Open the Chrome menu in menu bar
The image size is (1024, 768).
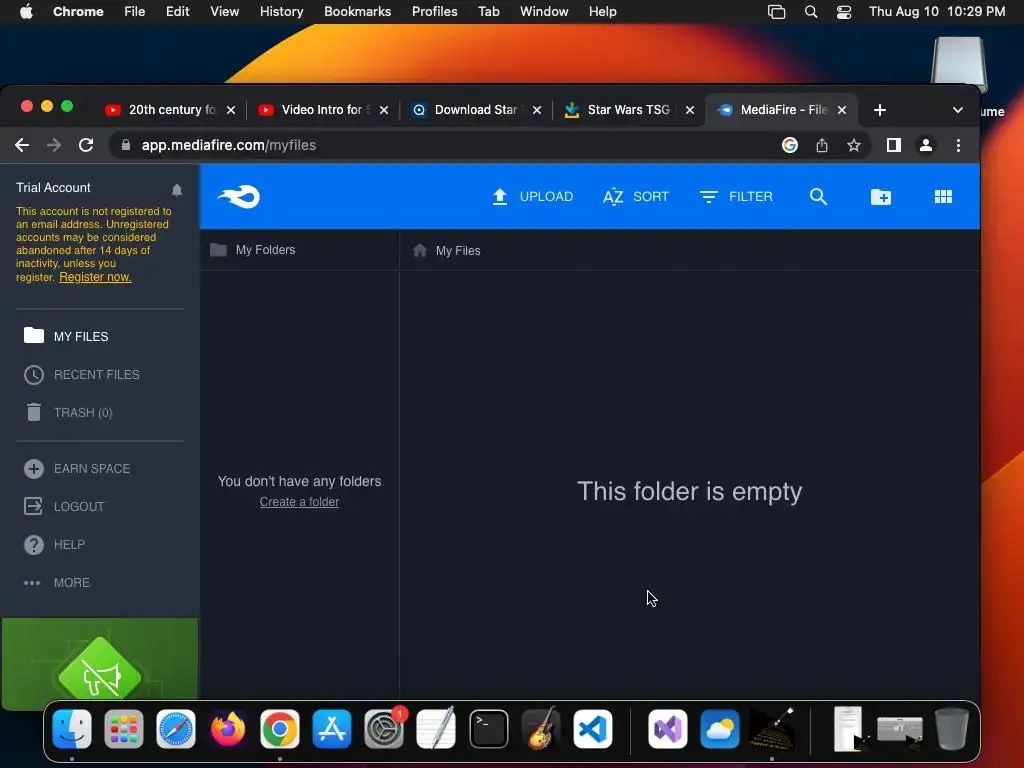click(x=78, y=12)
